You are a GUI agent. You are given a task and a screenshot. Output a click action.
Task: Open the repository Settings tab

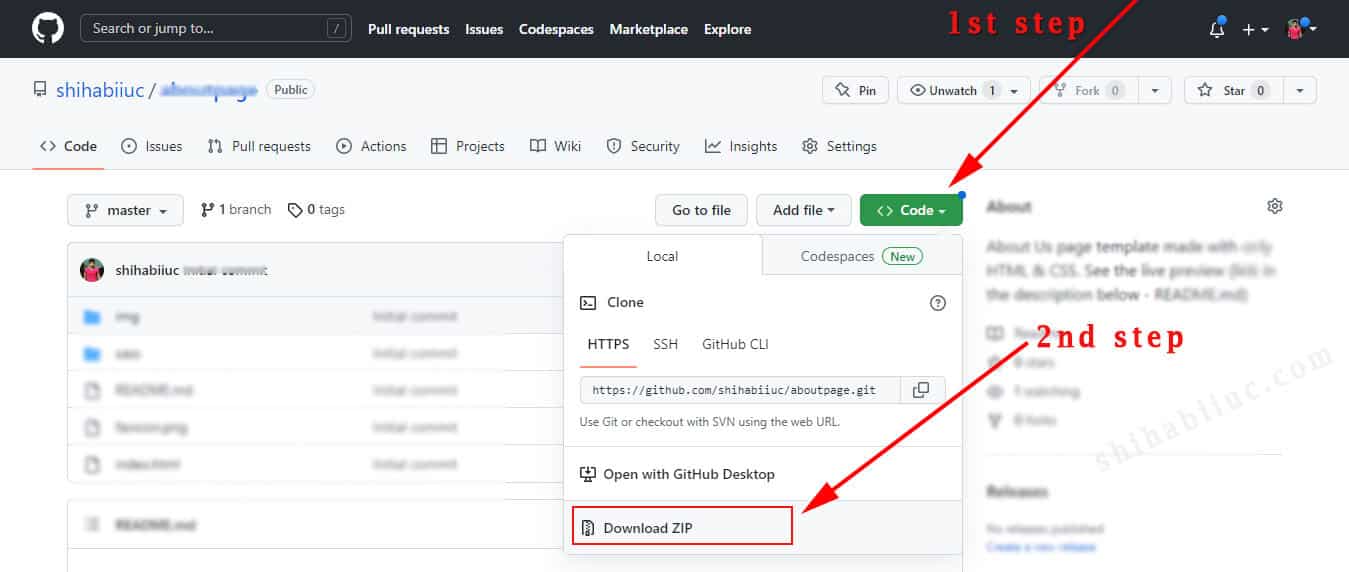pos(839,146)
